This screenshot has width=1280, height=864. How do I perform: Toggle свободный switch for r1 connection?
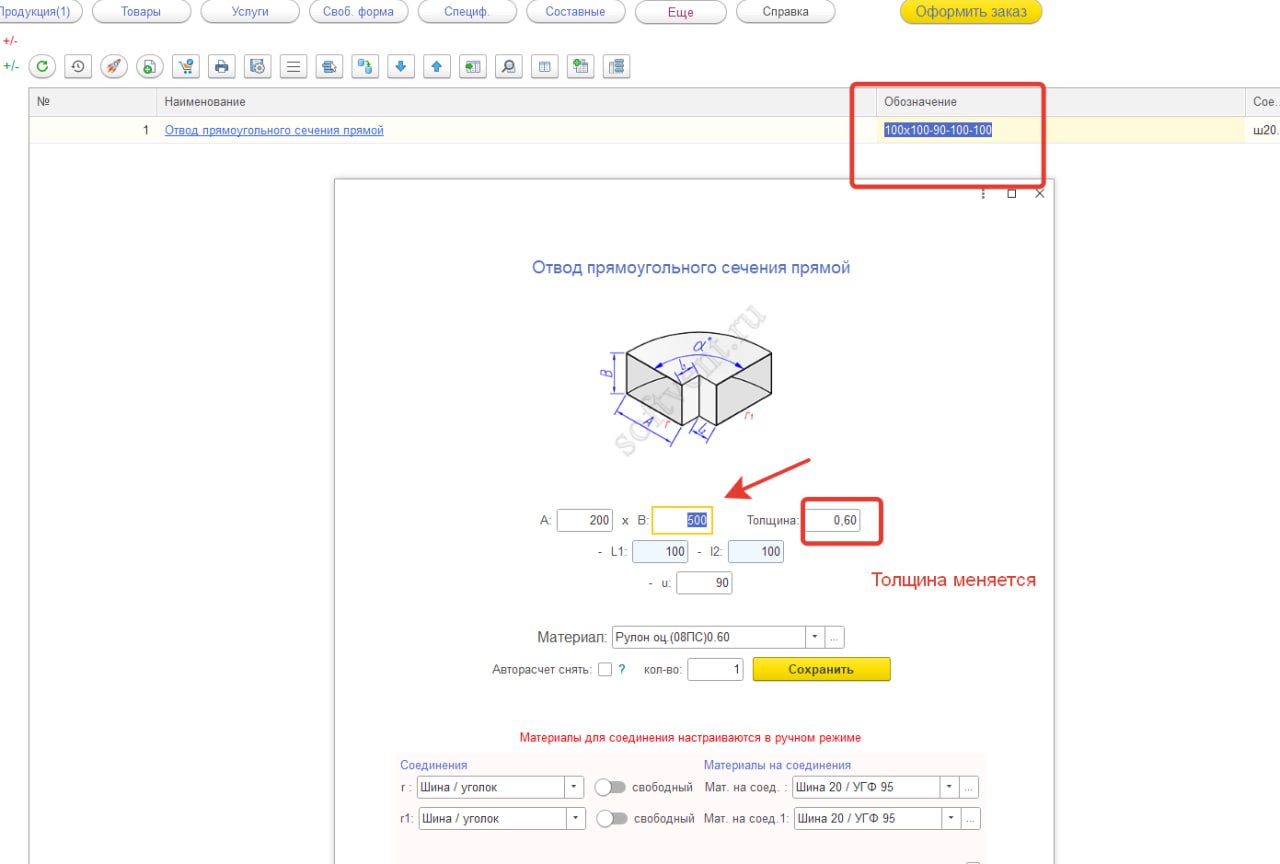pyautogui.click(x=611, y=818)
